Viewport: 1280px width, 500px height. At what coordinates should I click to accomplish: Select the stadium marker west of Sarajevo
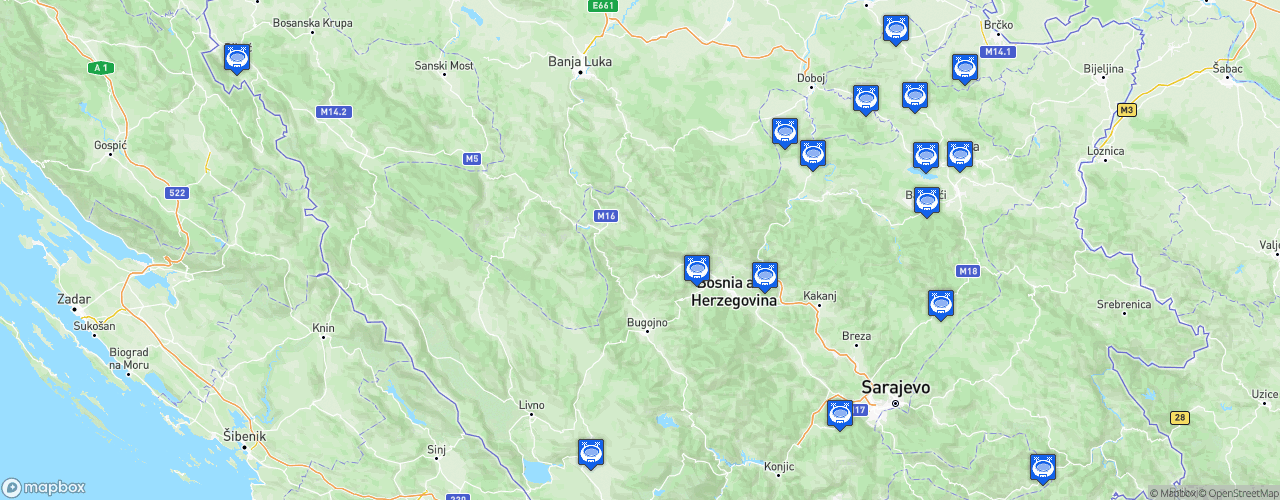pos(840,414)
